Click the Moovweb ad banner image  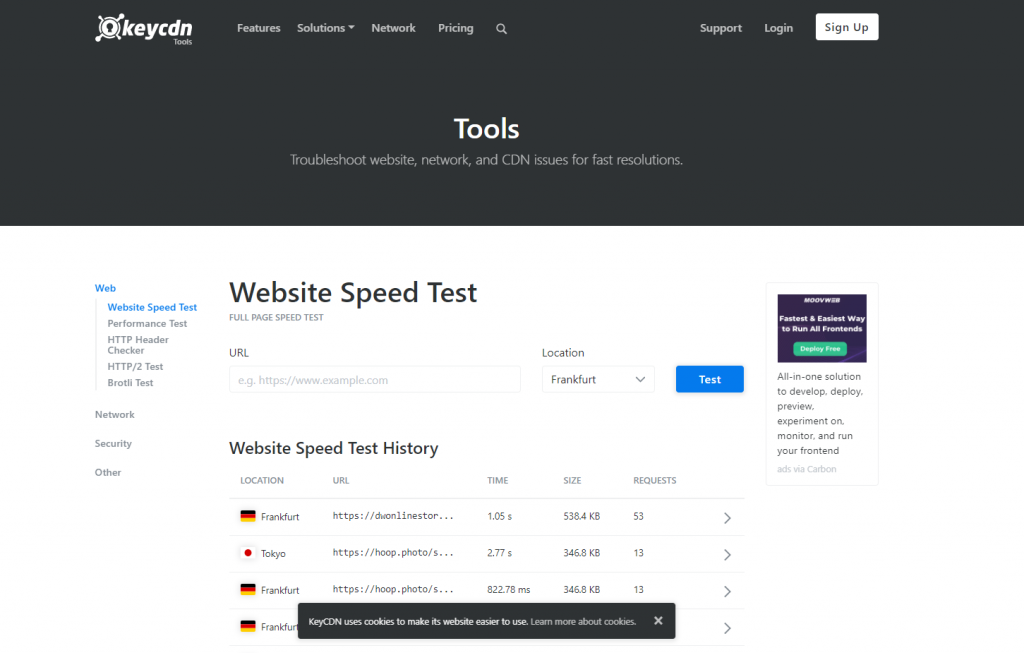coord(821,327)
